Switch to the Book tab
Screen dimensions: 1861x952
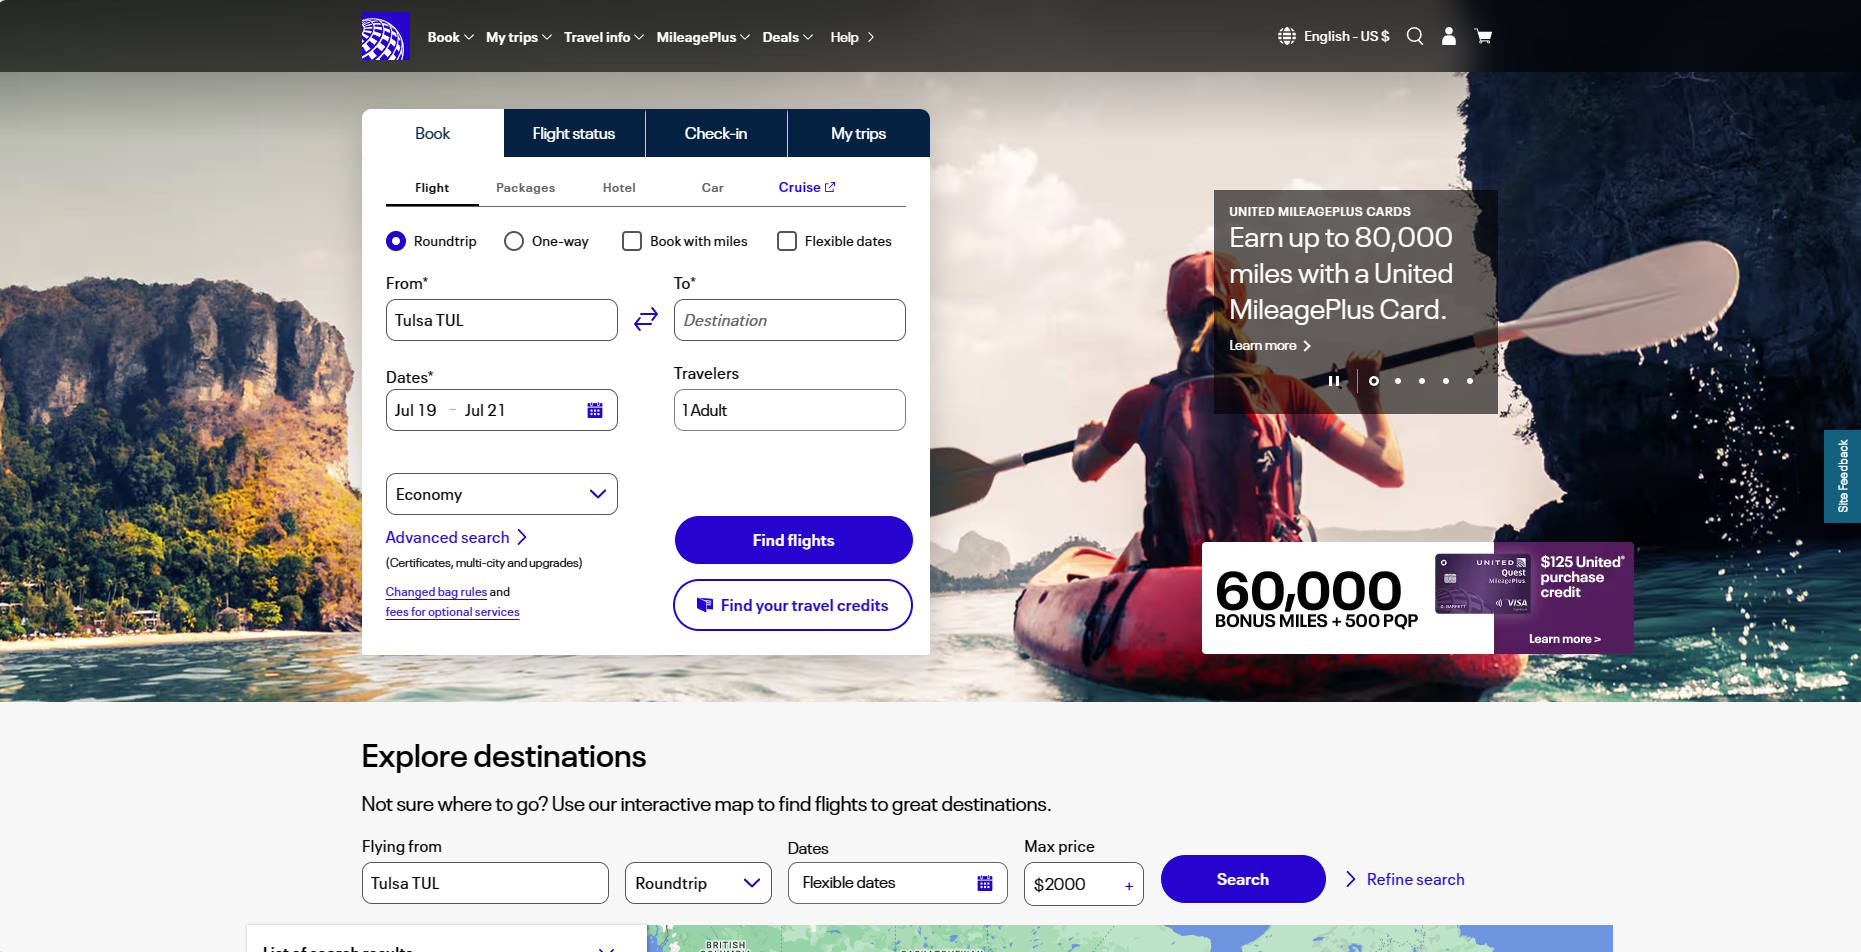point(433,133)
